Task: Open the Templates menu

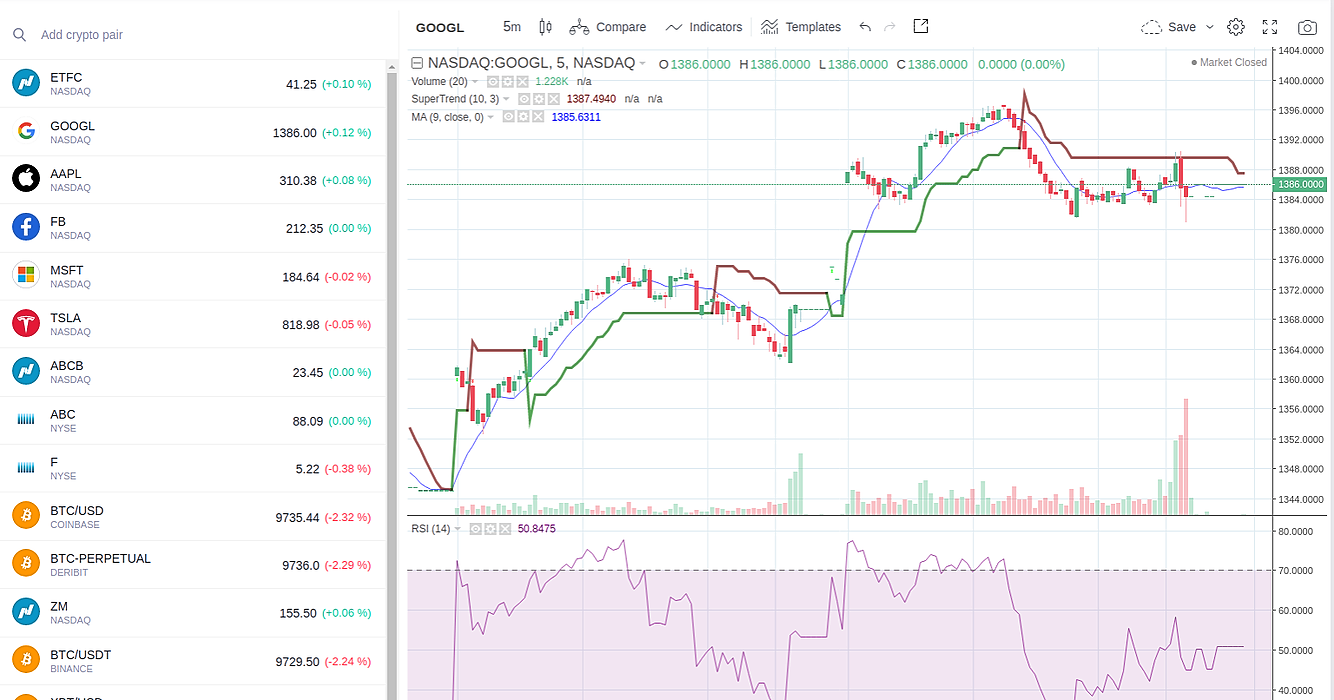Action: [x=800, y=27]
